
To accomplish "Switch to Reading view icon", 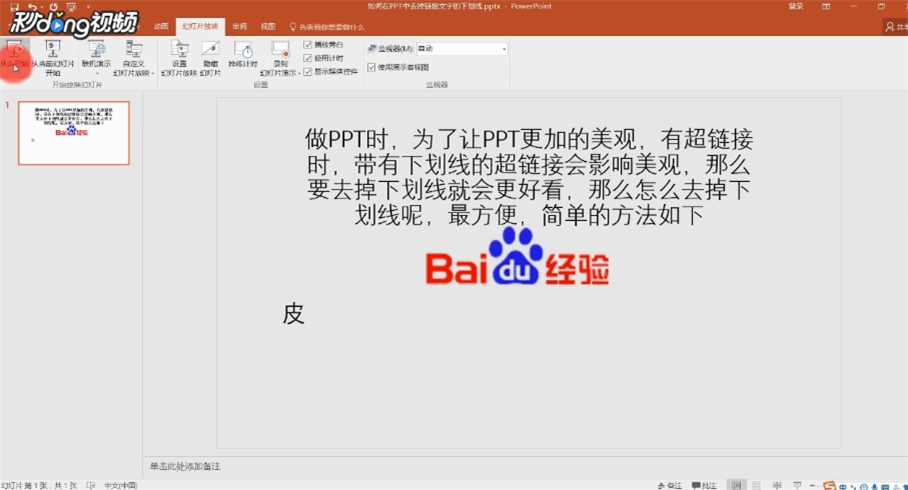I will click(x=777, y=485).
